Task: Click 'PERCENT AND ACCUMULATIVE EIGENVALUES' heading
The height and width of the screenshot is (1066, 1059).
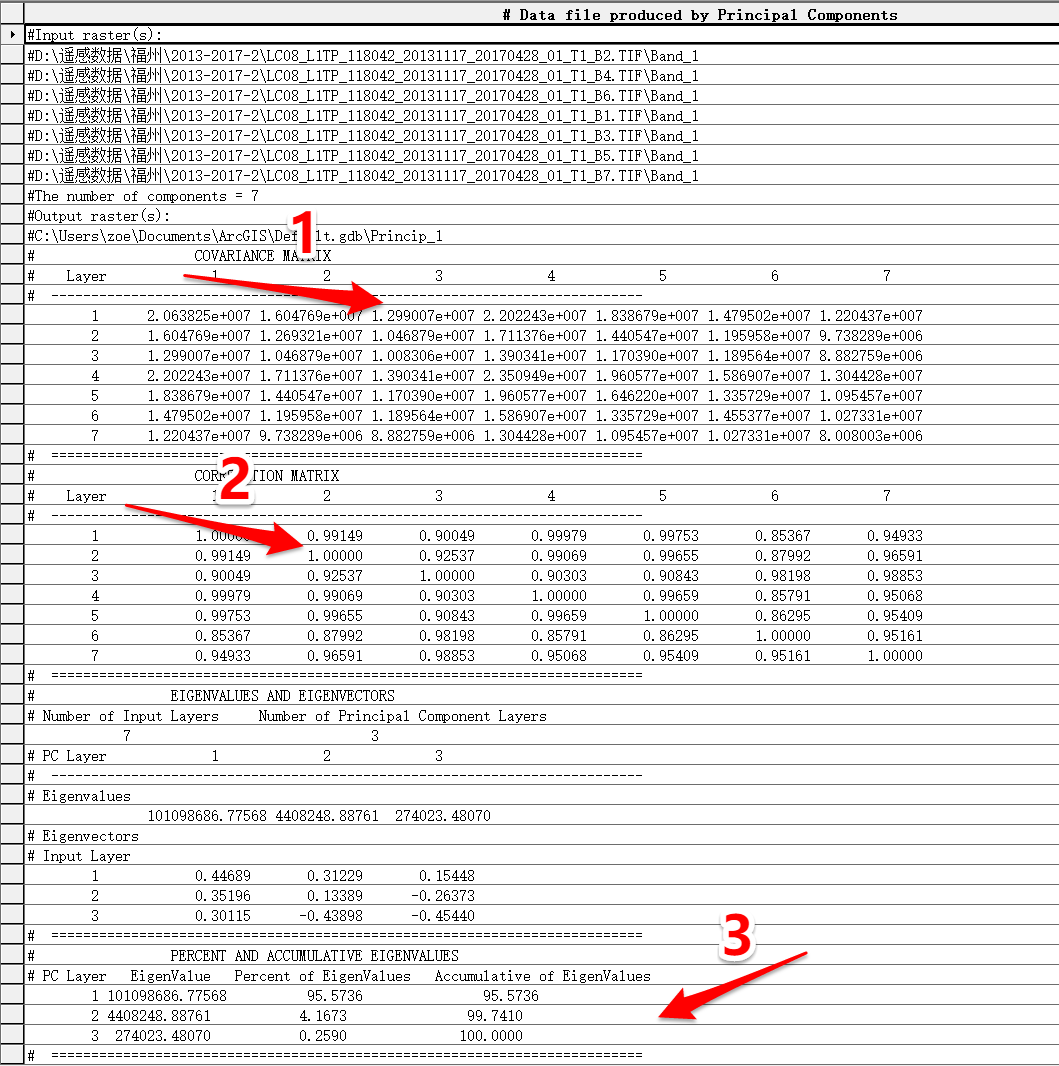Action: (314, 956)
